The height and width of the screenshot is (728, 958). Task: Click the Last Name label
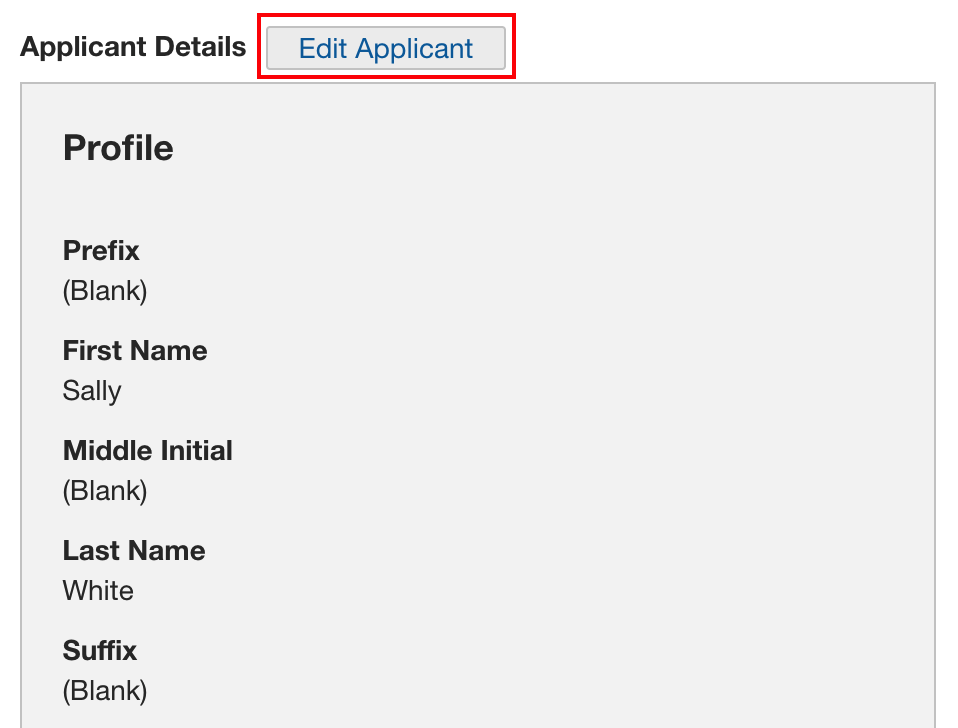134,551
